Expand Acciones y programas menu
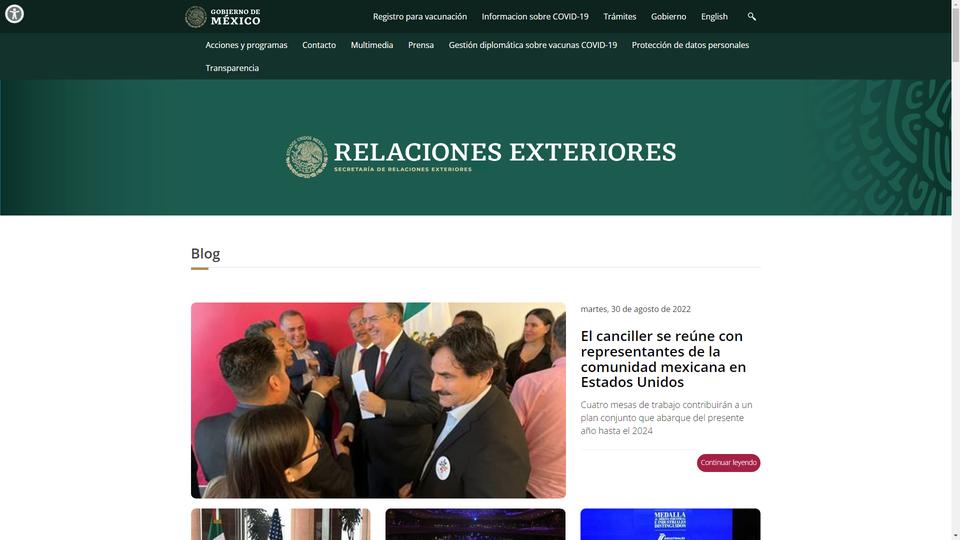This screenshot has height=540, width=960. 246,45
